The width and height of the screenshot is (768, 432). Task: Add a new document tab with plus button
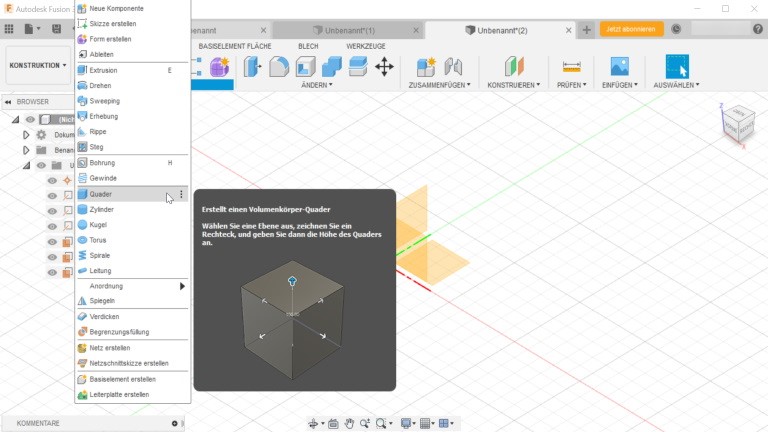coord(587,29)
